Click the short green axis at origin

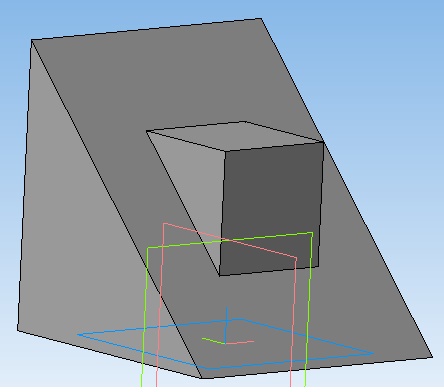213,341
